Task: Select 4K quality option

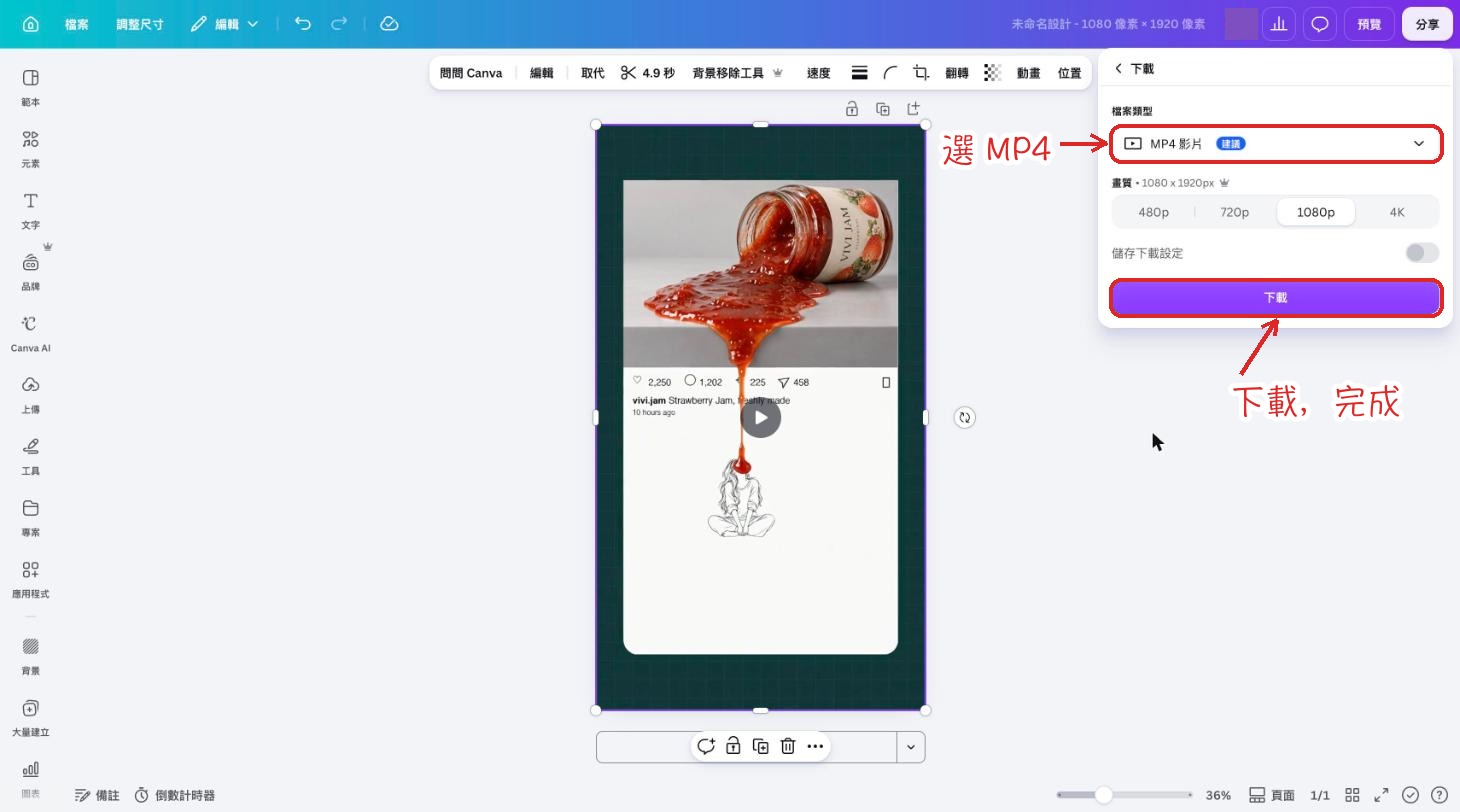Action: (x=1397, y=212)
